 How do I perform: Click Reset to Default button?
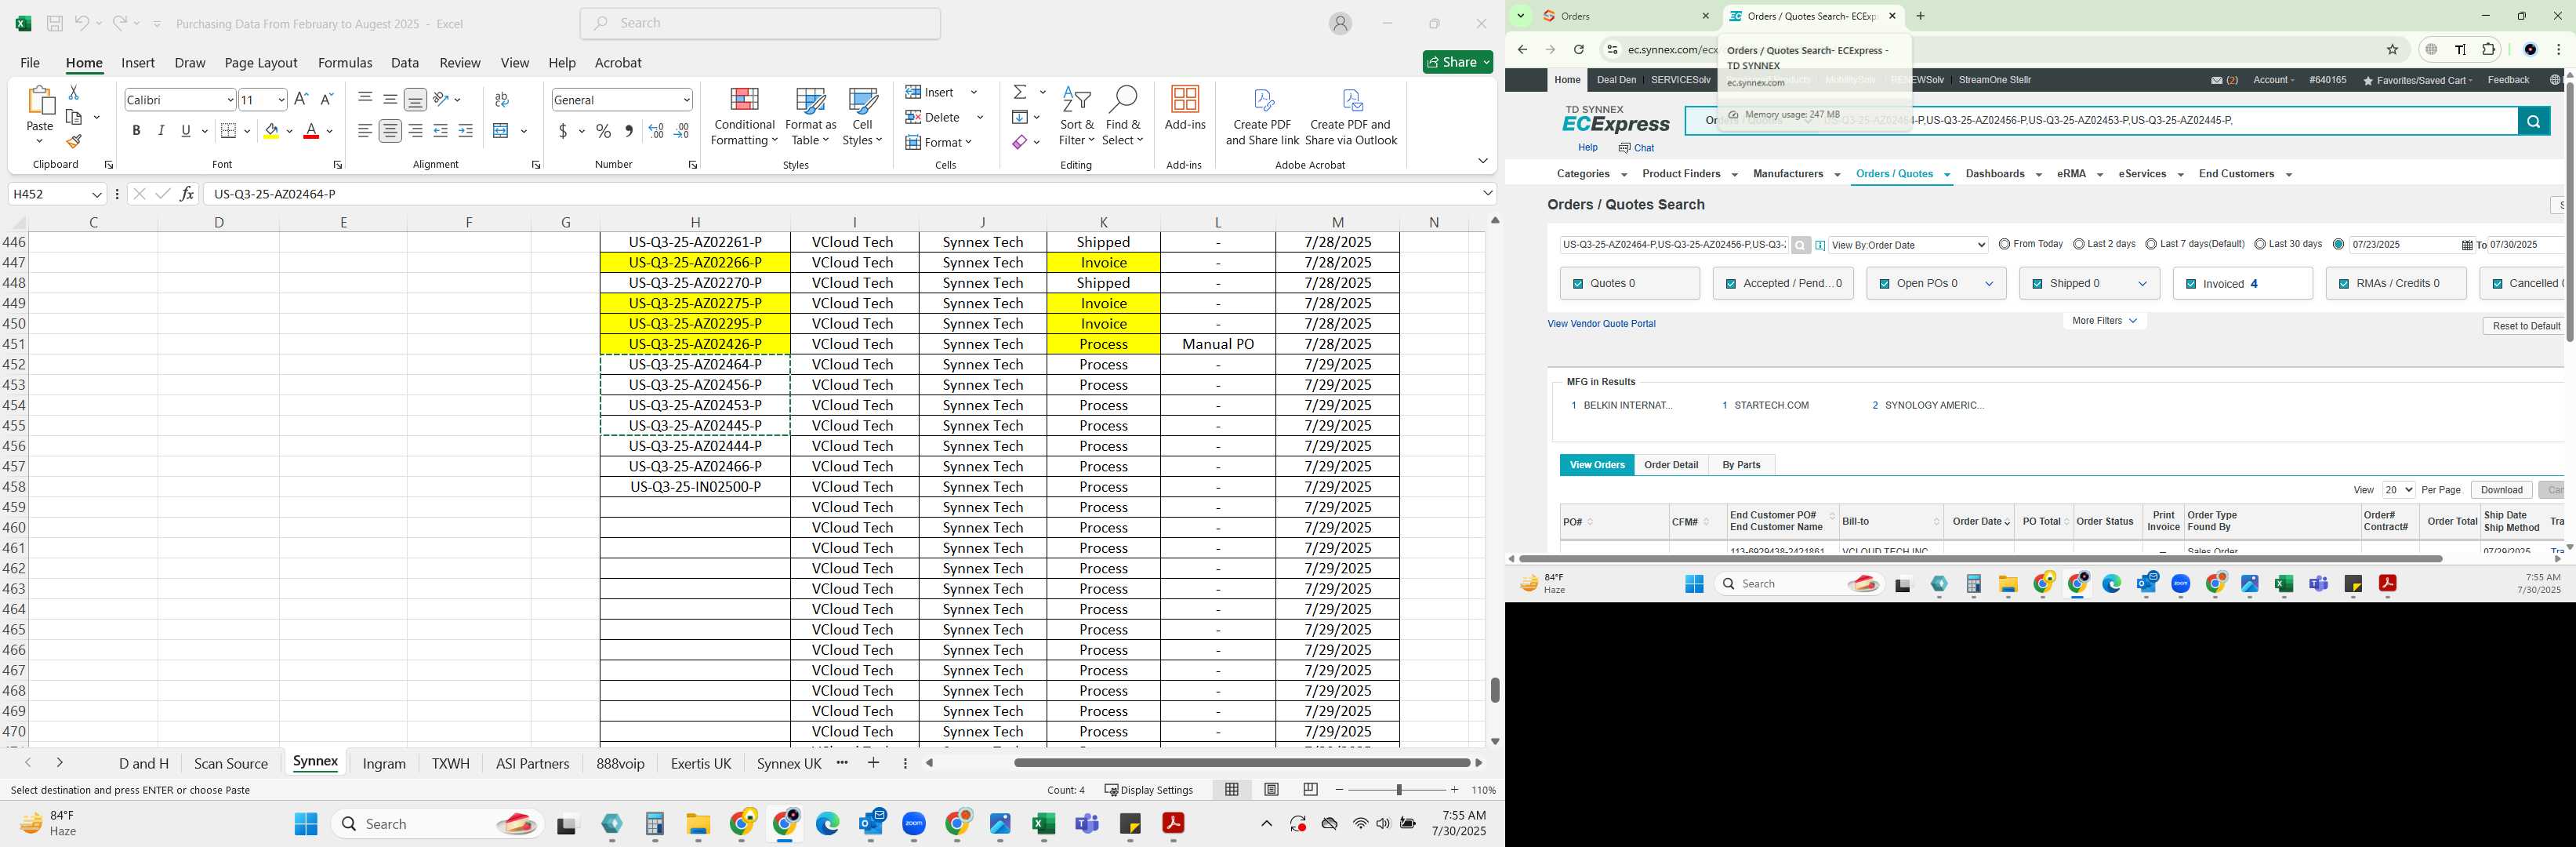2526,326
